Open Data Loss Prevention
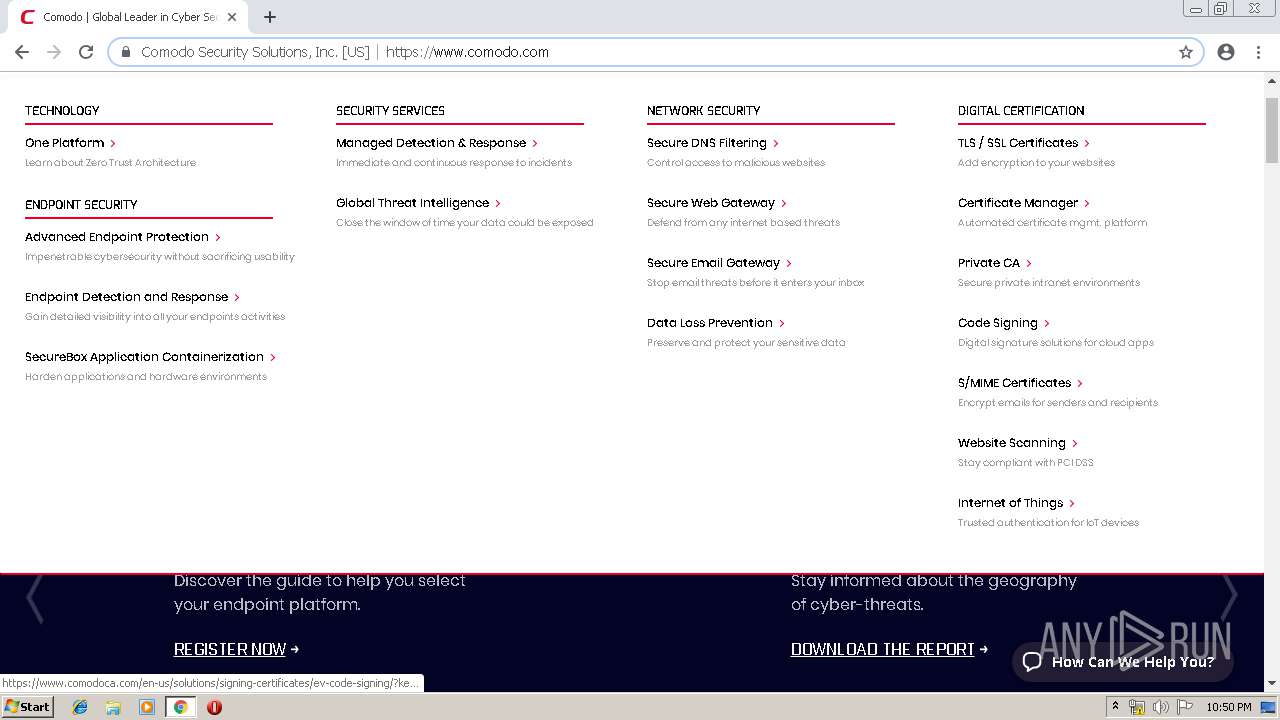Image resolution: width=1280 pixels, height=720 pixels. (x=710, y=323)
